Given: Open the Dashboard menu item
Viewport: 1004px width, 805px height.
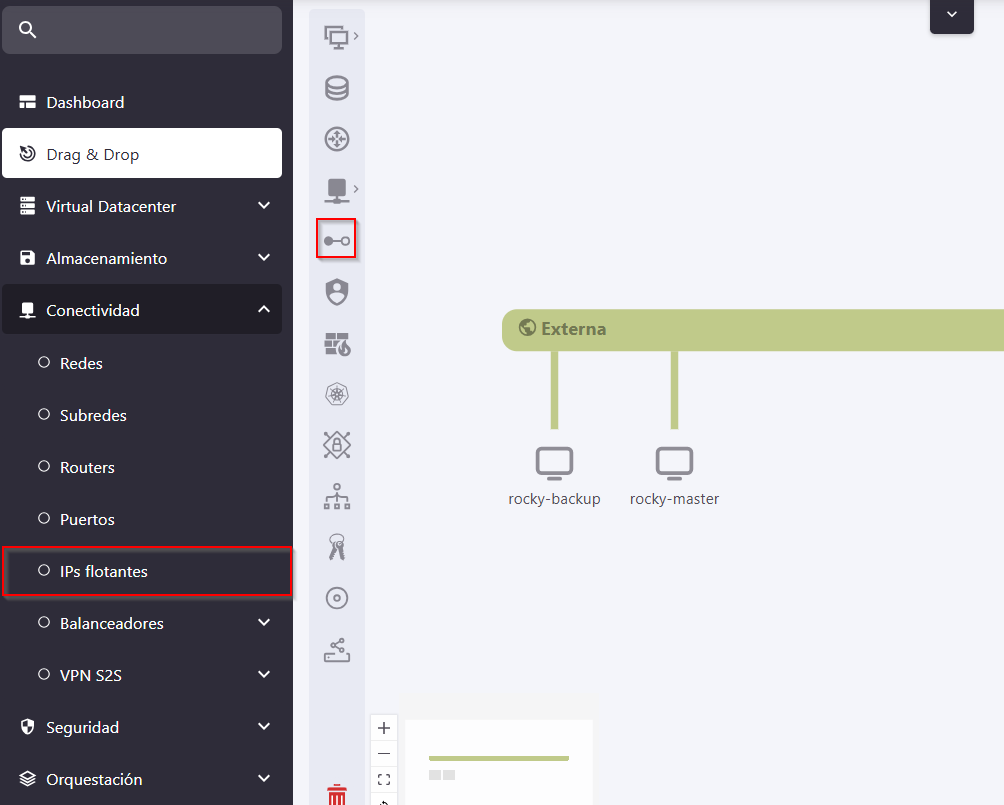Looking at the screenshot, I should pyautogui.click(x=85, y=102).
